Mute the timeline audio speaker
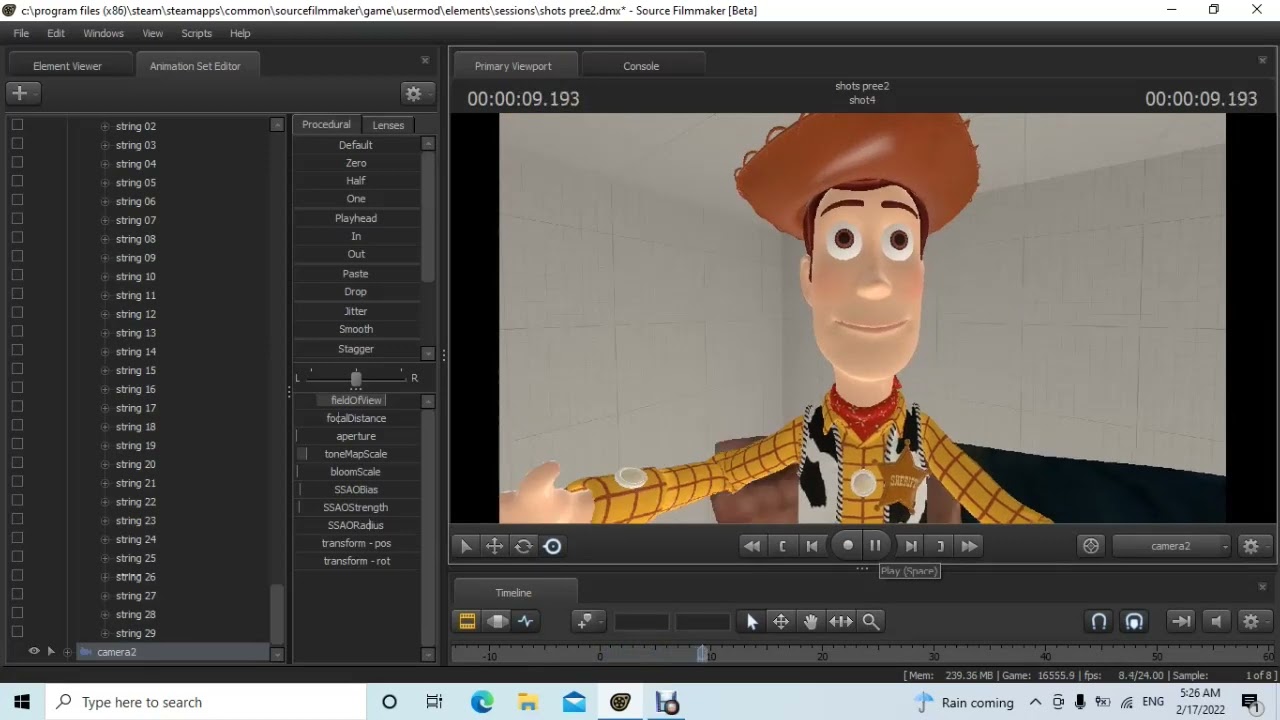Viewport: 1280px width, 720px height. (1216, 621)
